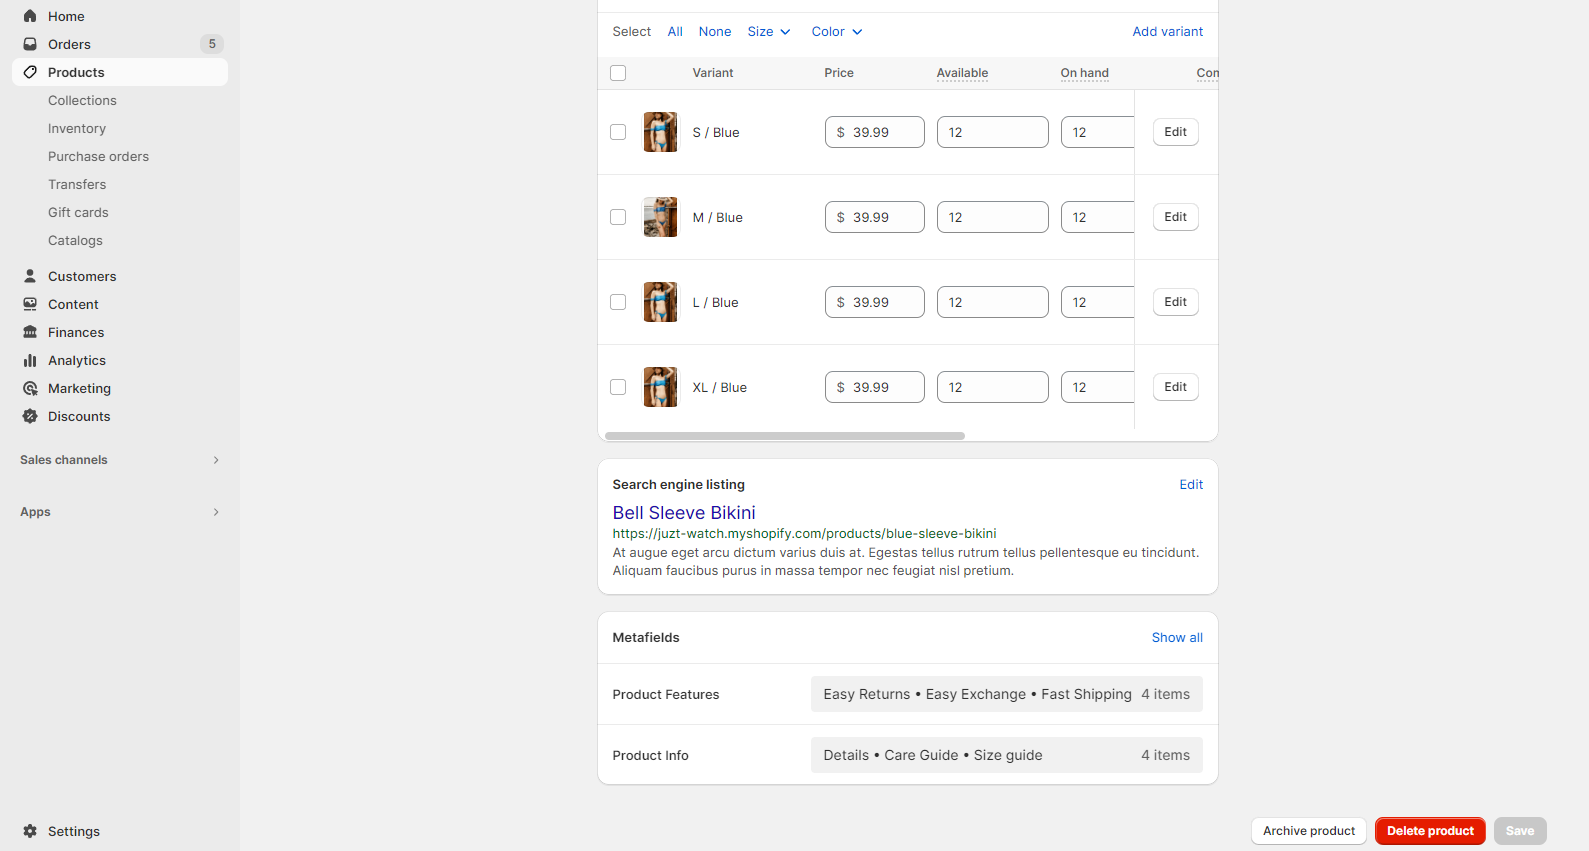Screen dimensions: 1589x851
Task: Check the S / Blue variant checkbox
Action: (618, 132)
